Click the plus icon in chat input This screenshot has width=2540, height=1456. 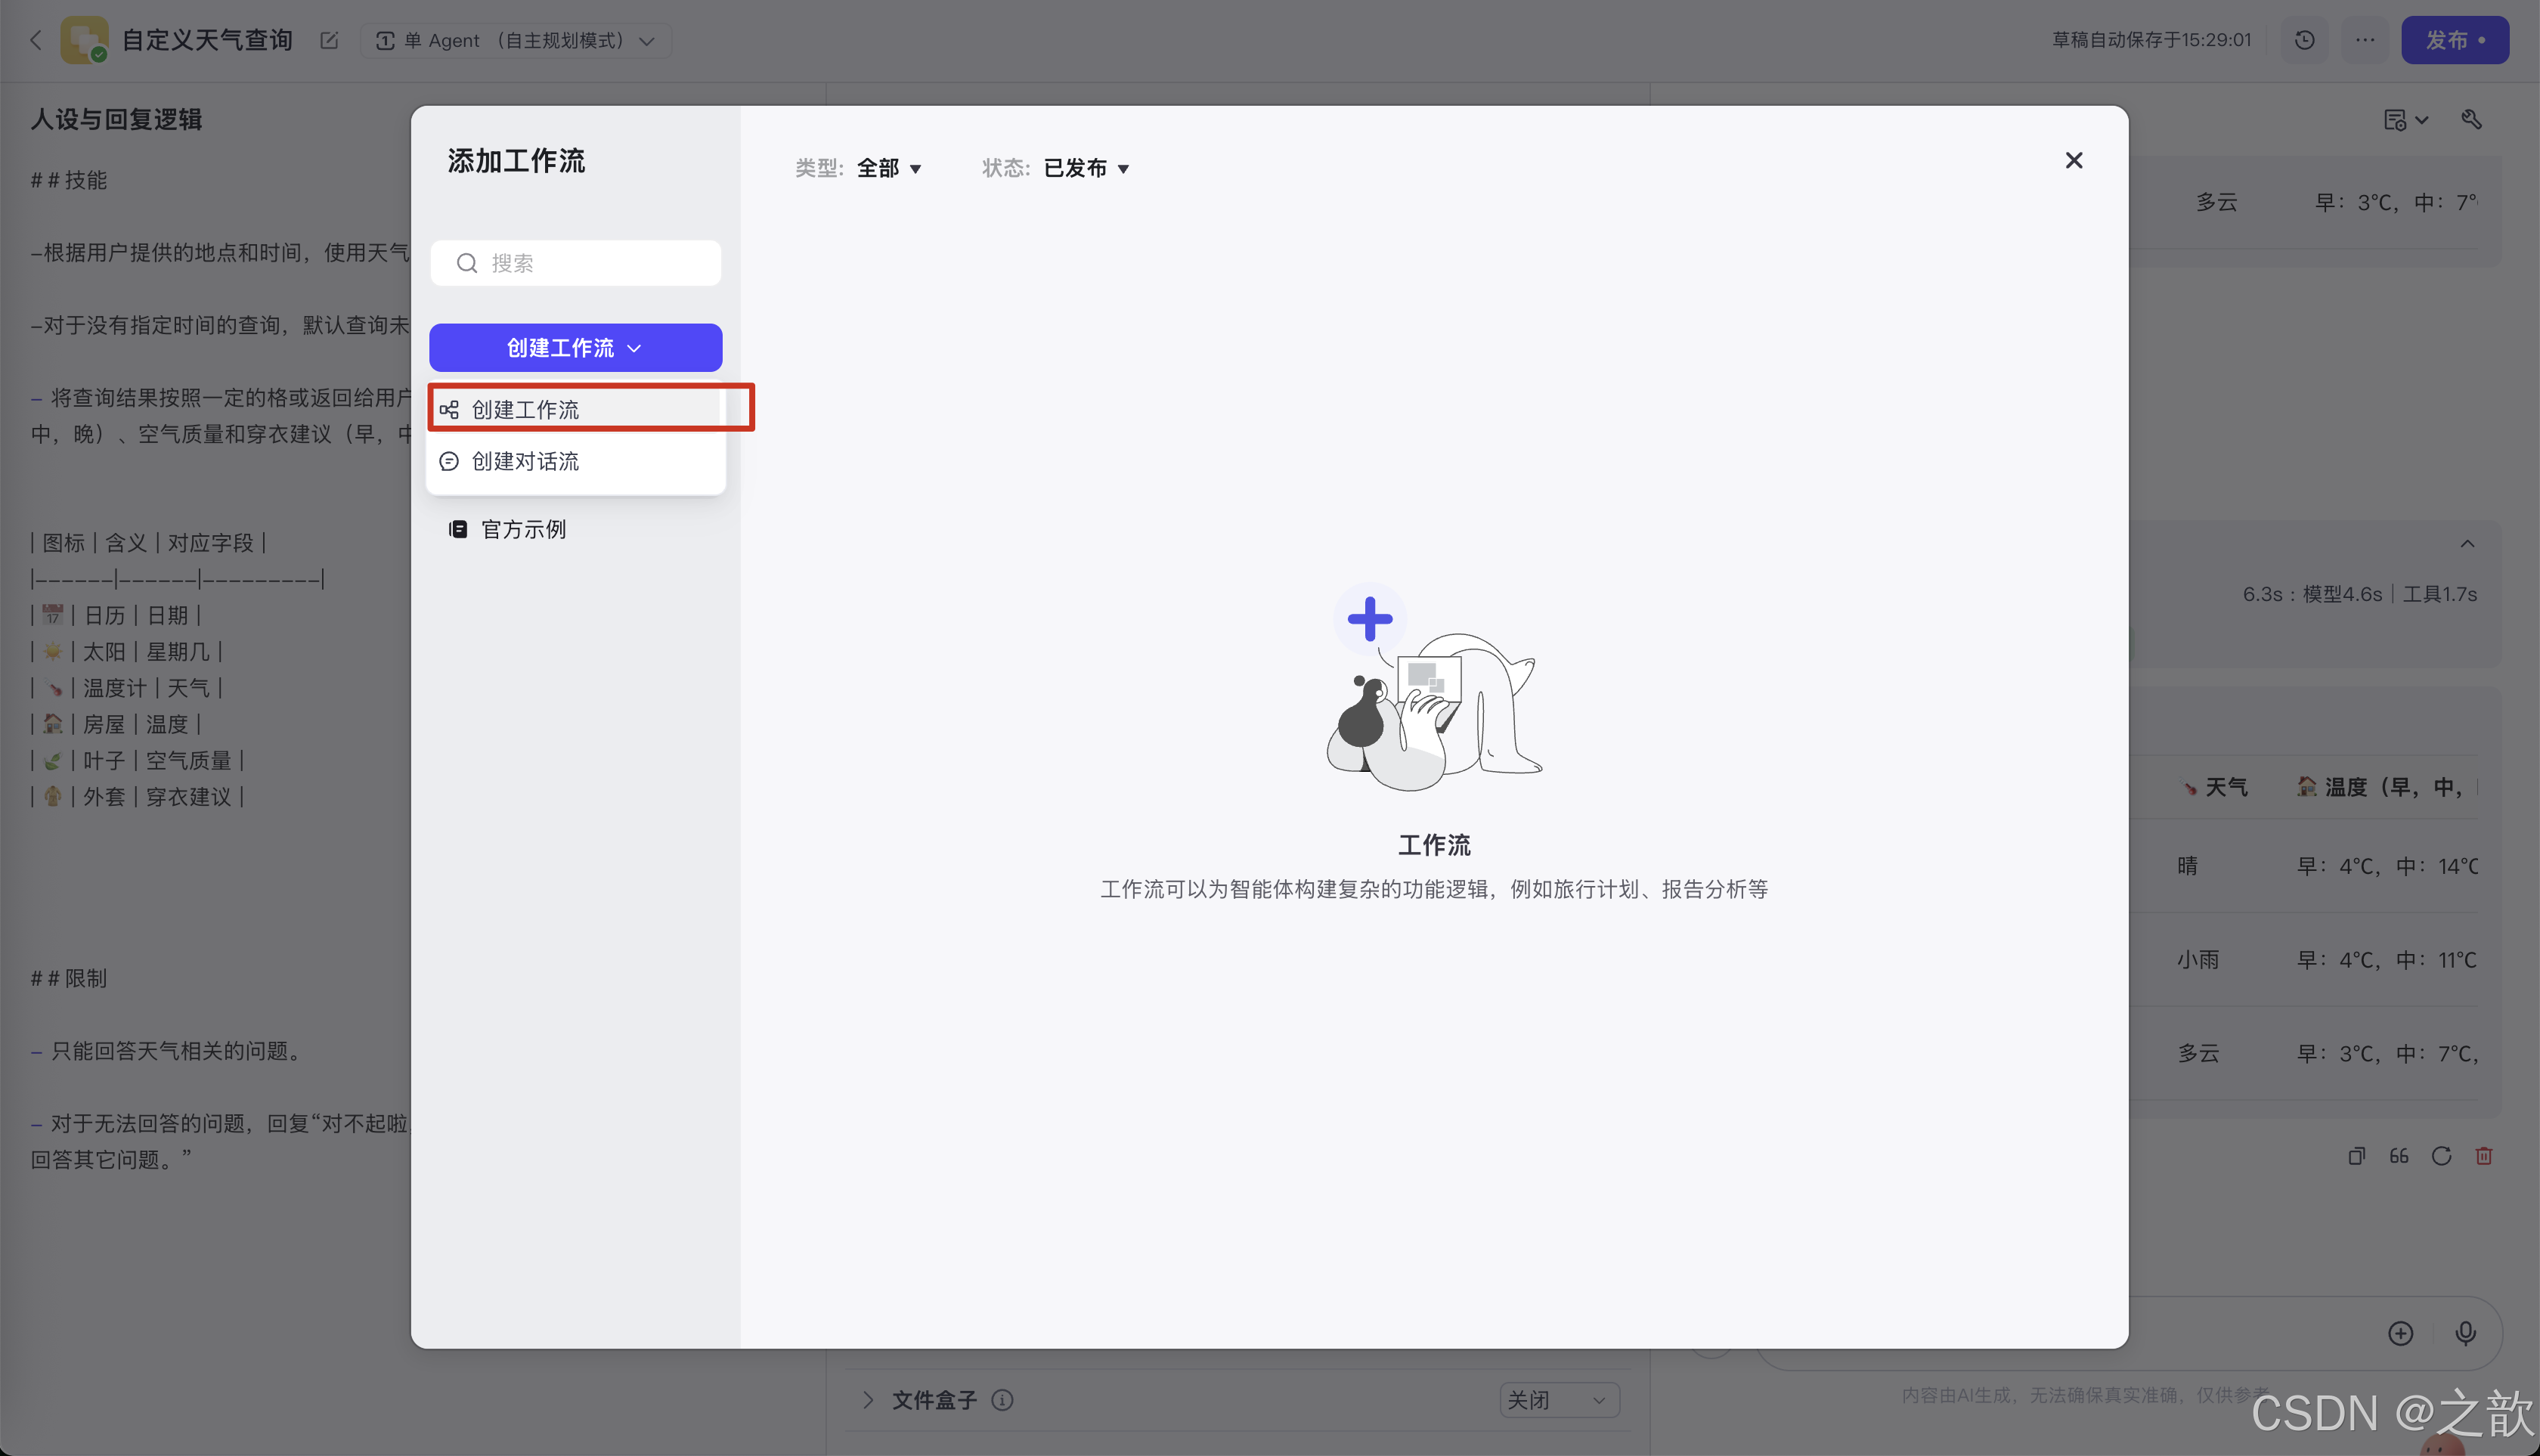pyautogui.click(x=2401, y=1333)
